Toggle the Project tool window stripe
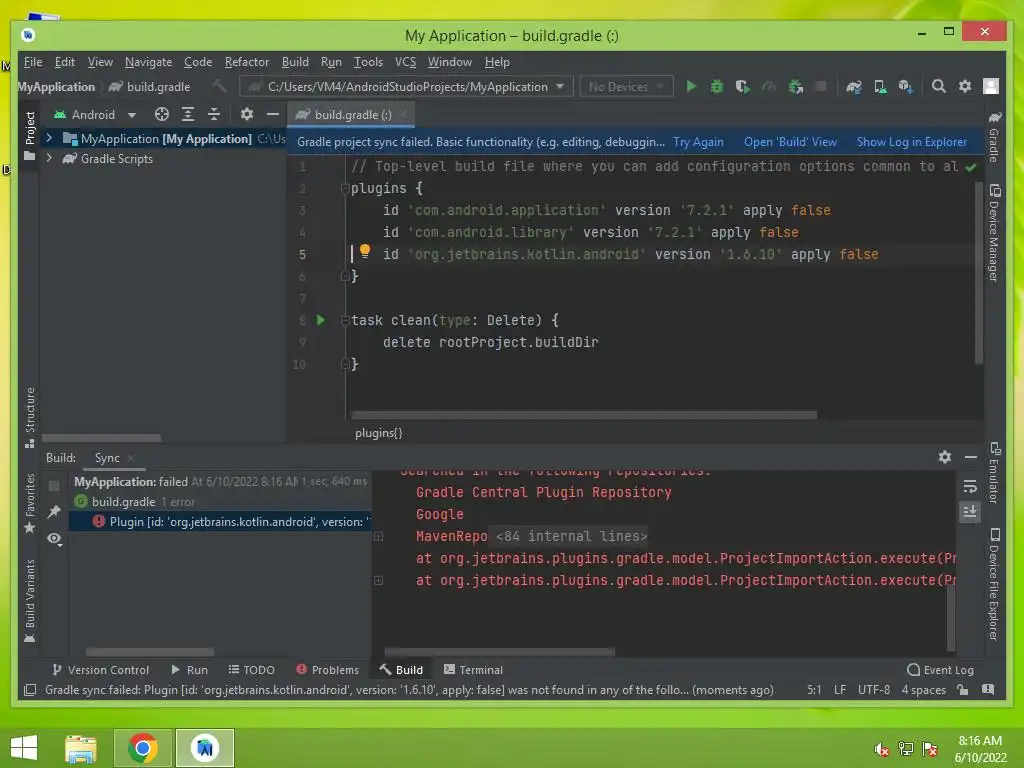1024x768 pixels. (x=29, y=135)
